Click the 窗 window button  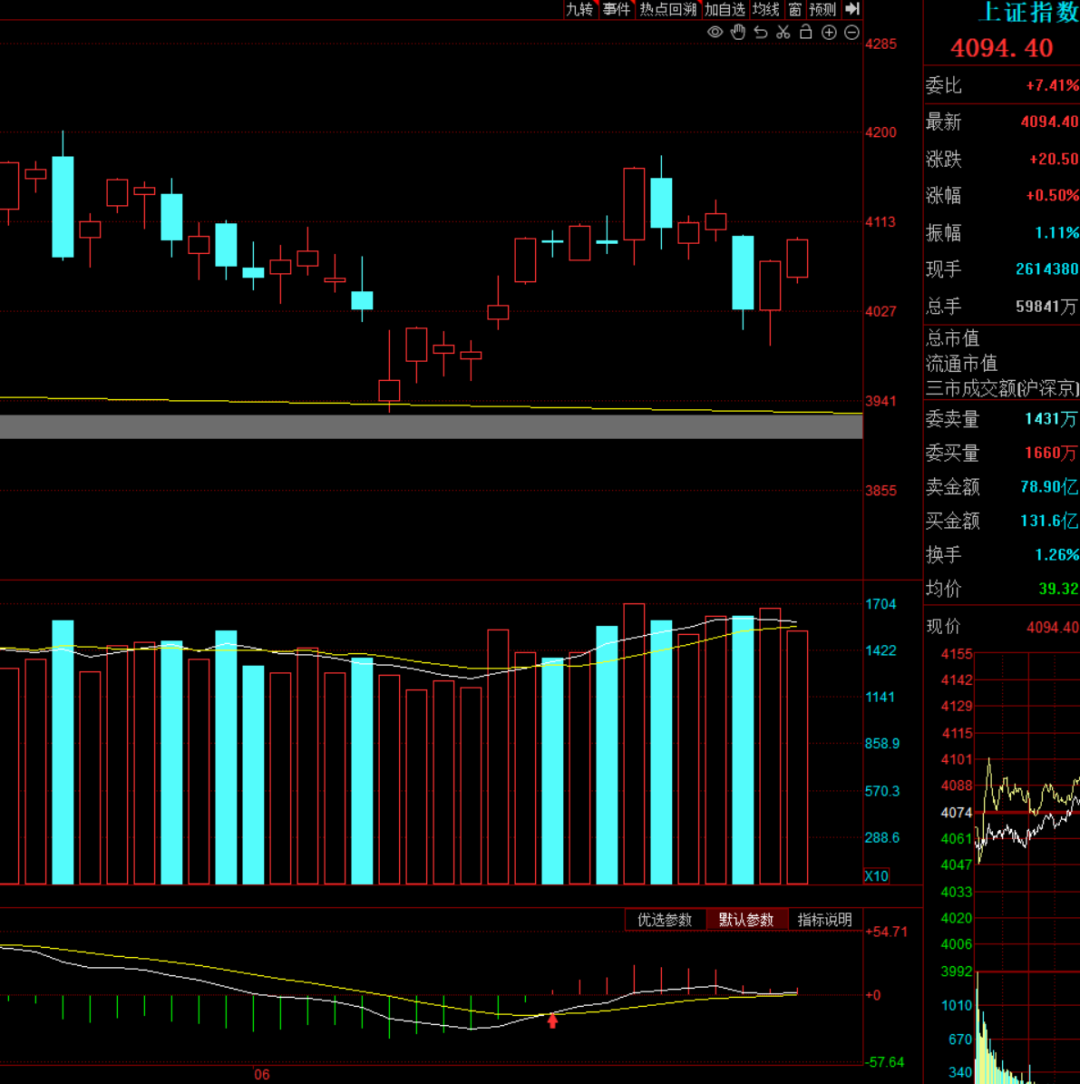click(x=795, y=9)
